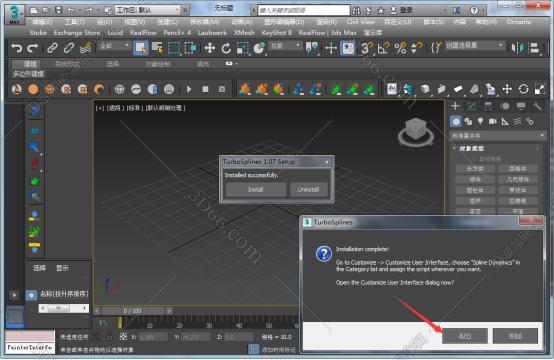Activate the Select Object tool
The width and height of the screenshot is (554, 360).
(x=141, y=48)
